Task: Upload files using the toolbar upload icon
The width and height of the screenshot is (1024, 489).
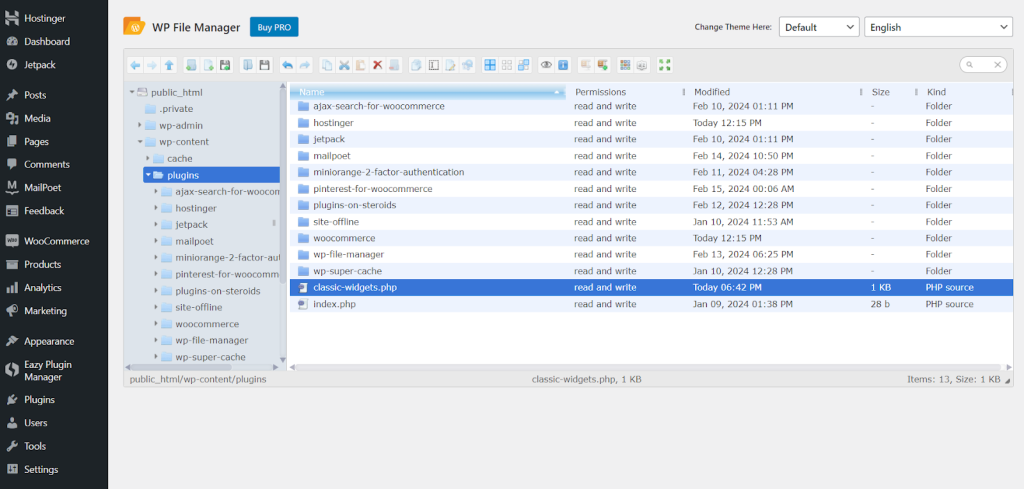Action: tap(225, 65)
